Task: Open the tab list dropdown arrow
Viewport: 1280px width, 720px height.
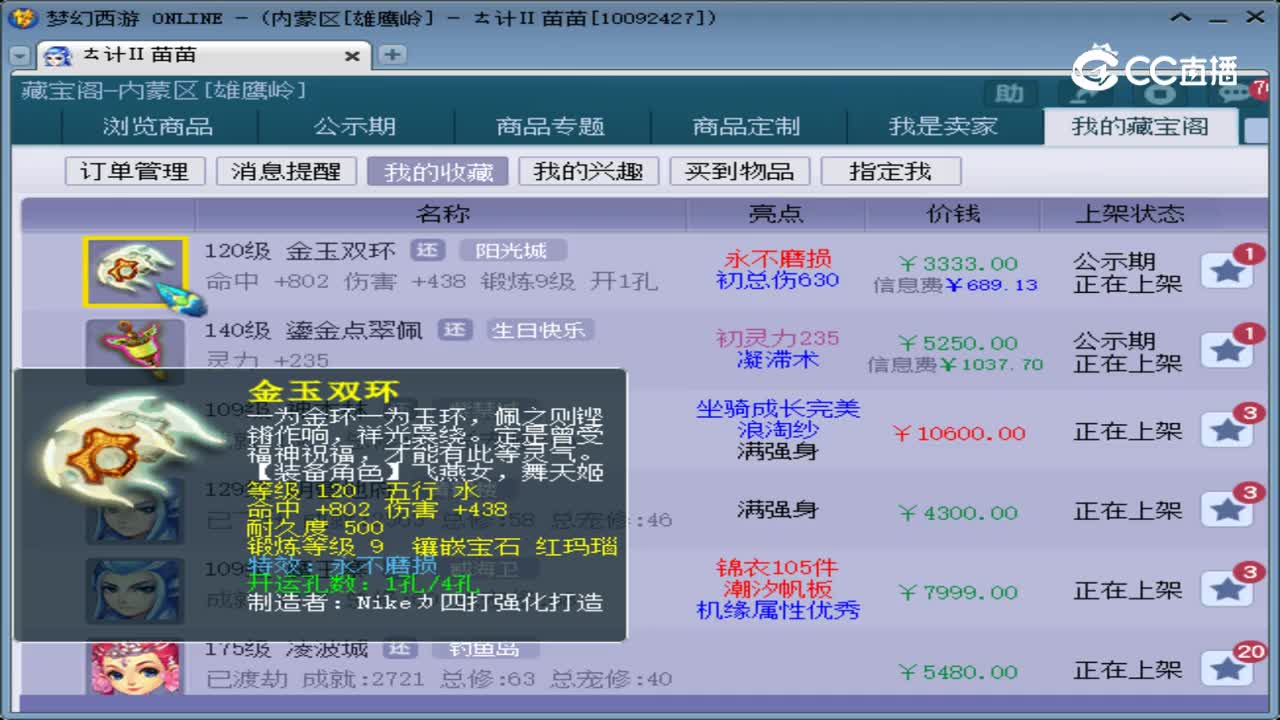Action: pos(20,57)
